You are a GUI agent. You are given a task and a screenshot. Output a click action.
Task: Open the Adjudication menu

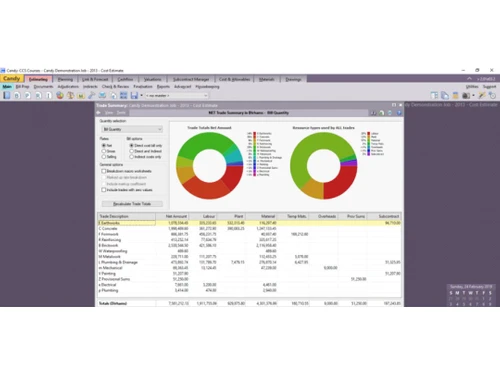(x=68, y=87)
